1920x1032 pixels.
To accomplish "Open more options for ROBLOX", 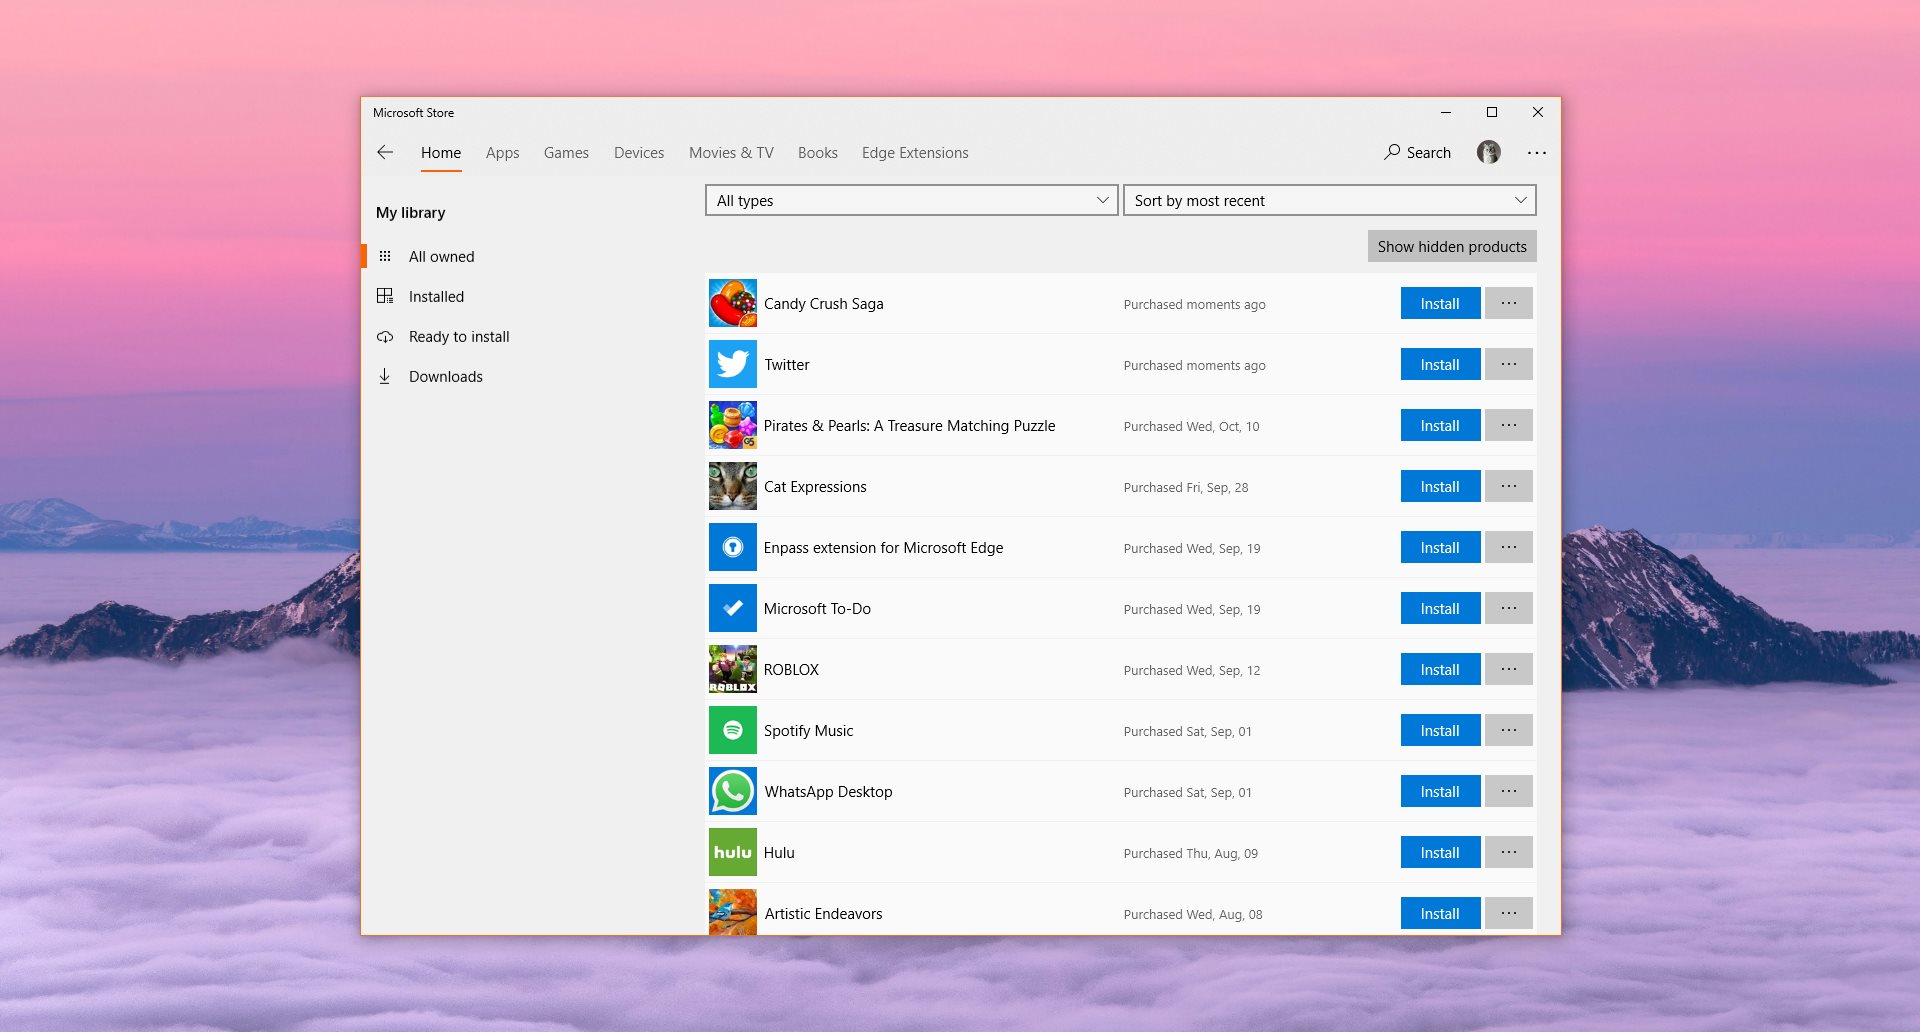I will coord(1509,669).
